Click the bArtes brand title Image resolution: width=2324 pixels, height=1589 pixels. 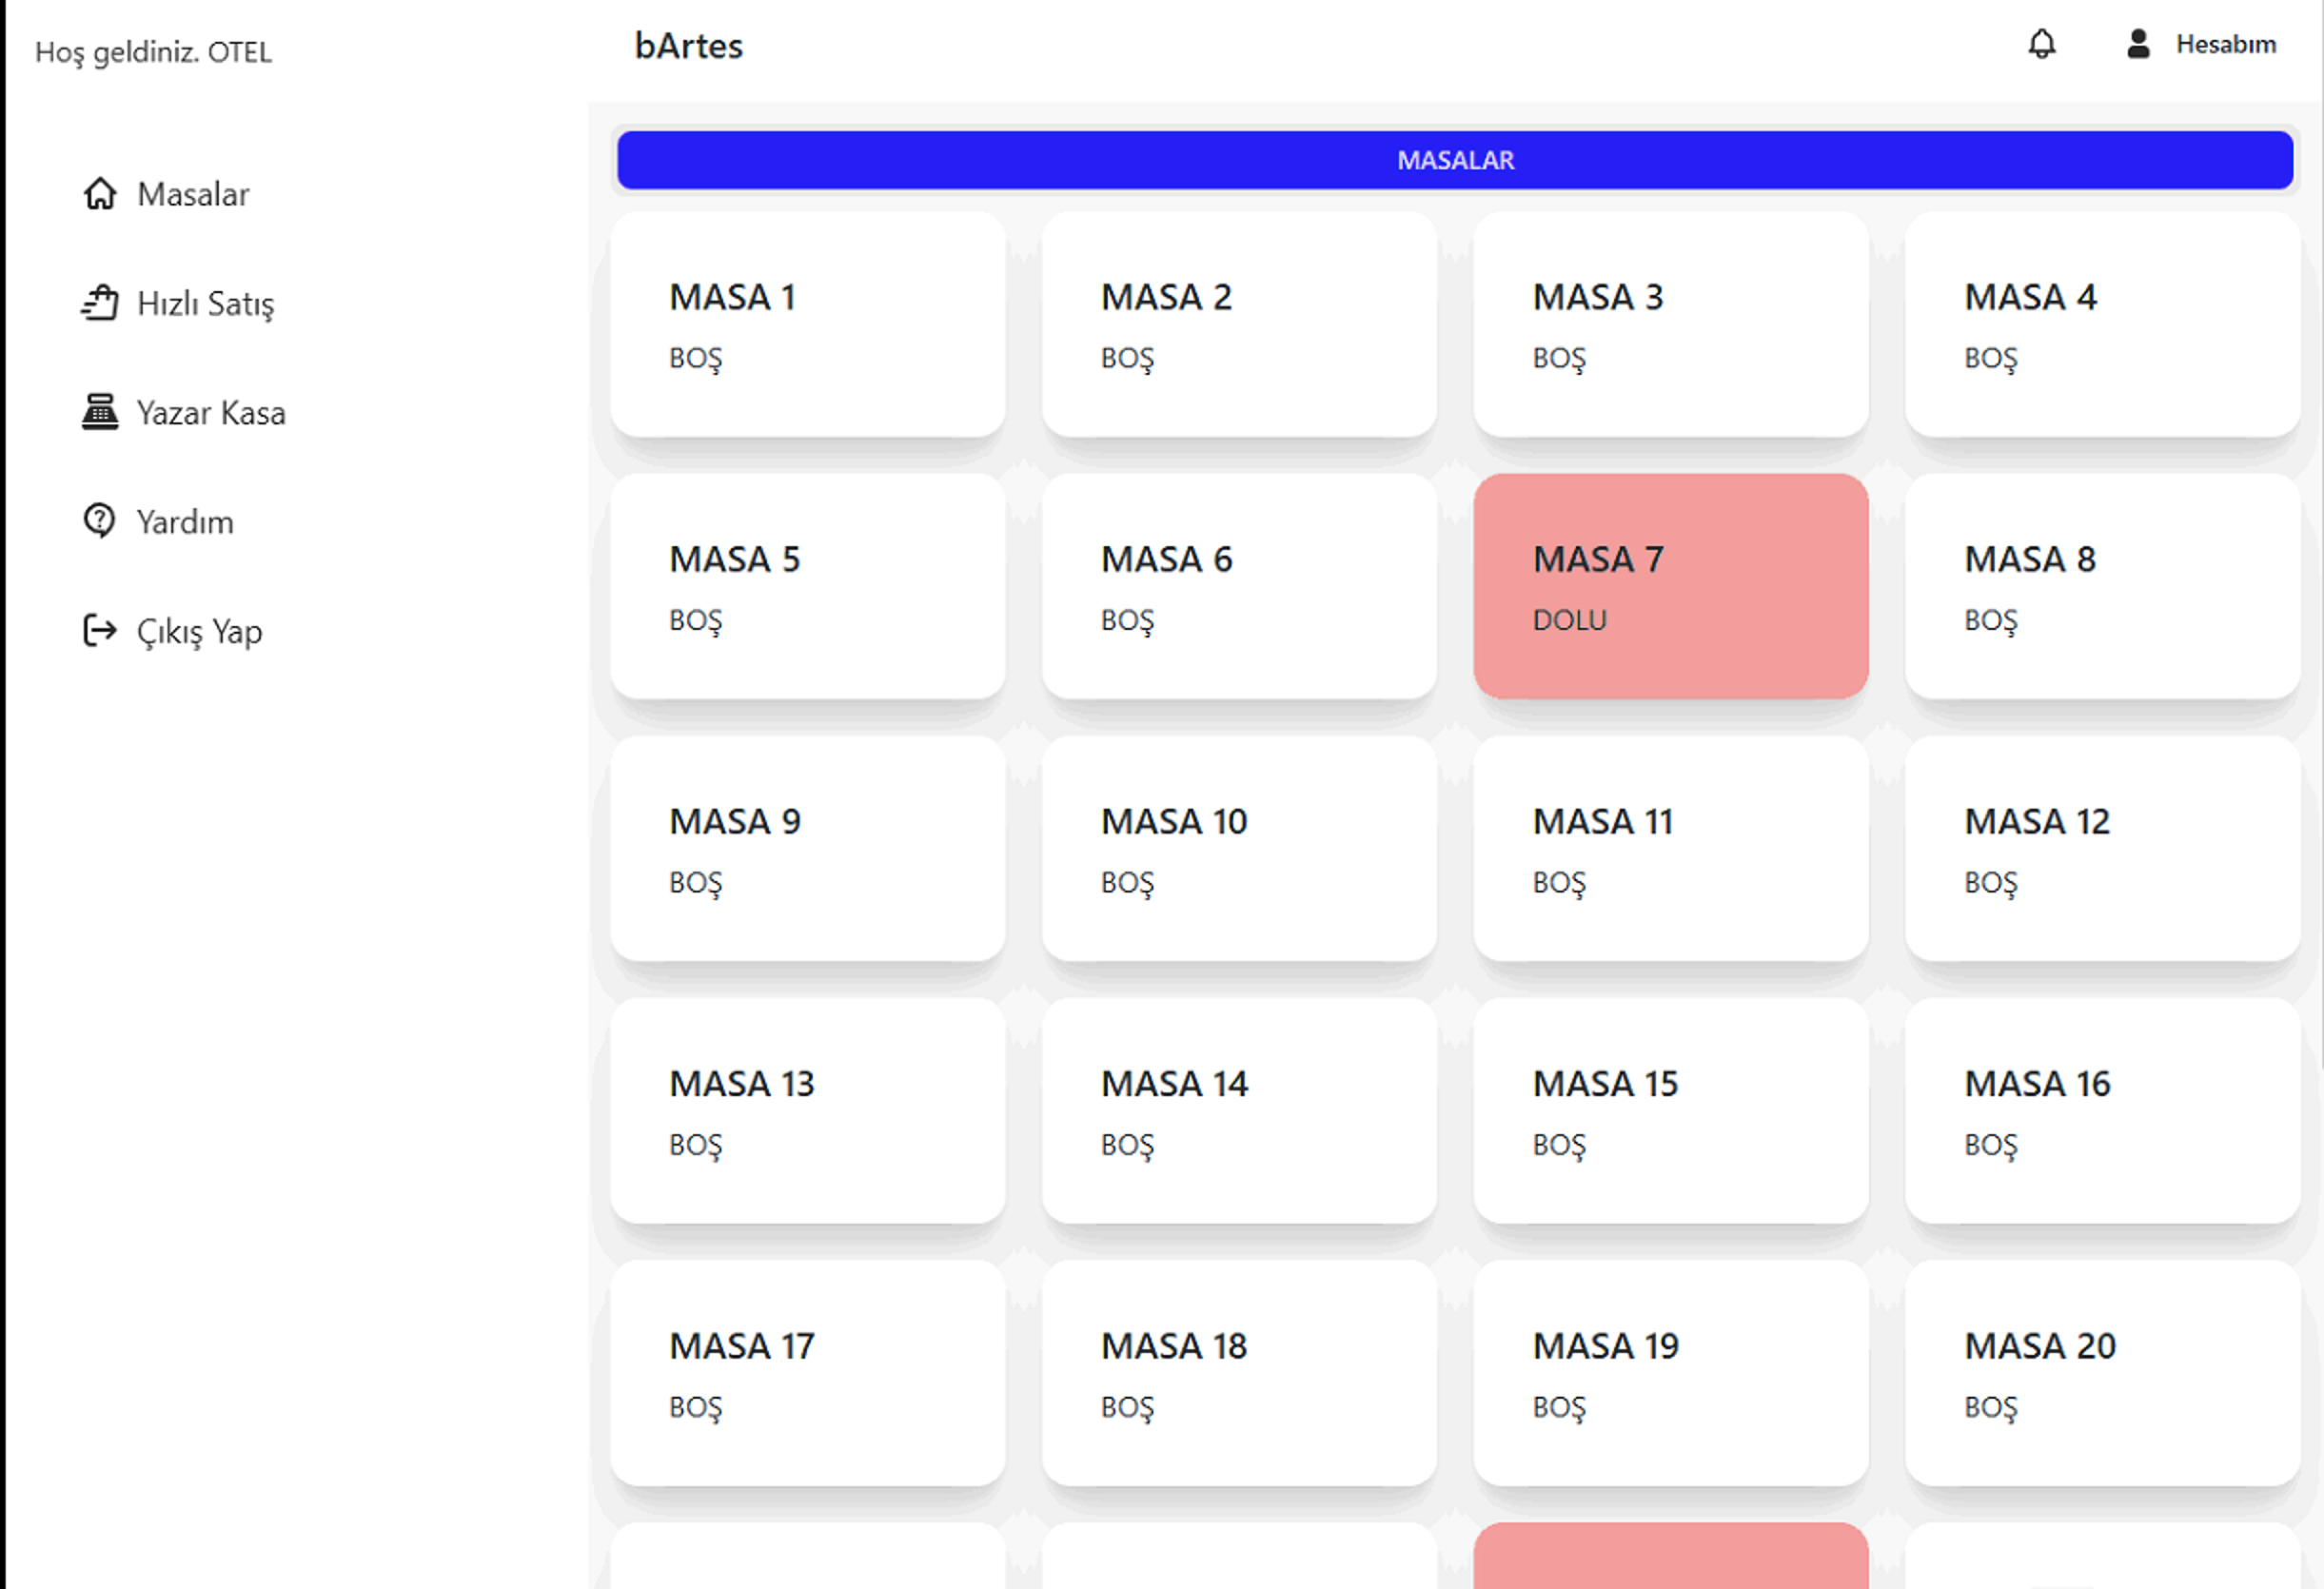pyautogui.click(x=688, y=46)
